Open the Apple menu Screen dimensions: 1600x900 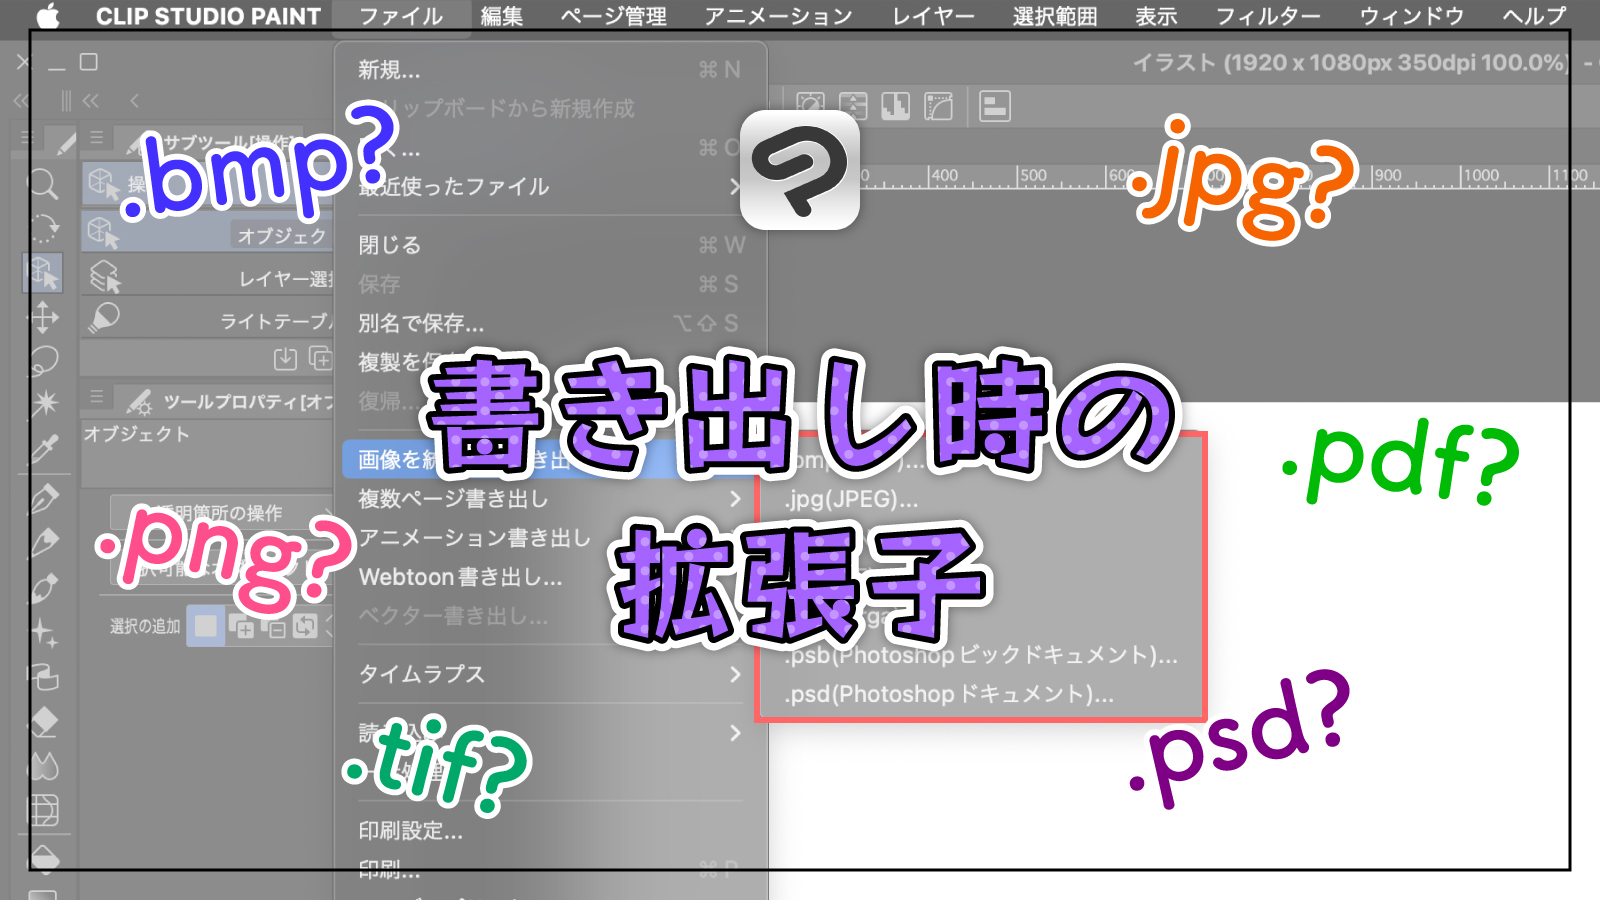click(x=48, y=16)
